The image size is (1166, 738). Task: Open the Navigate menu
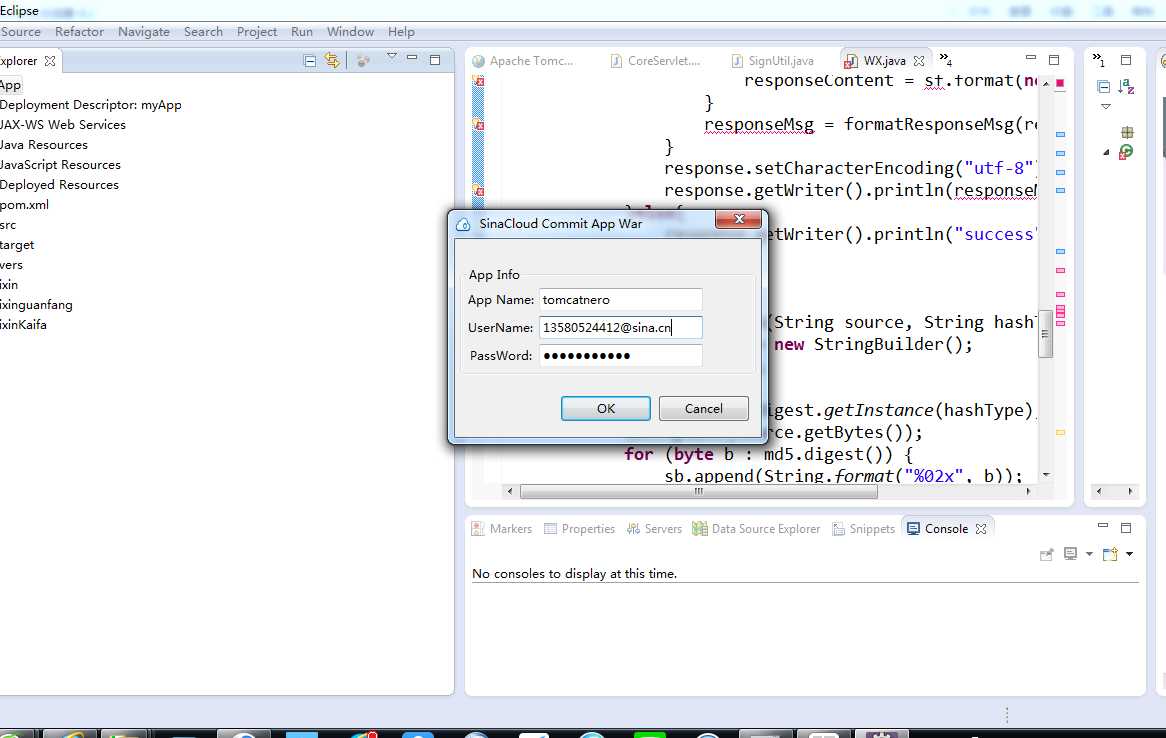tap(144, 32)
